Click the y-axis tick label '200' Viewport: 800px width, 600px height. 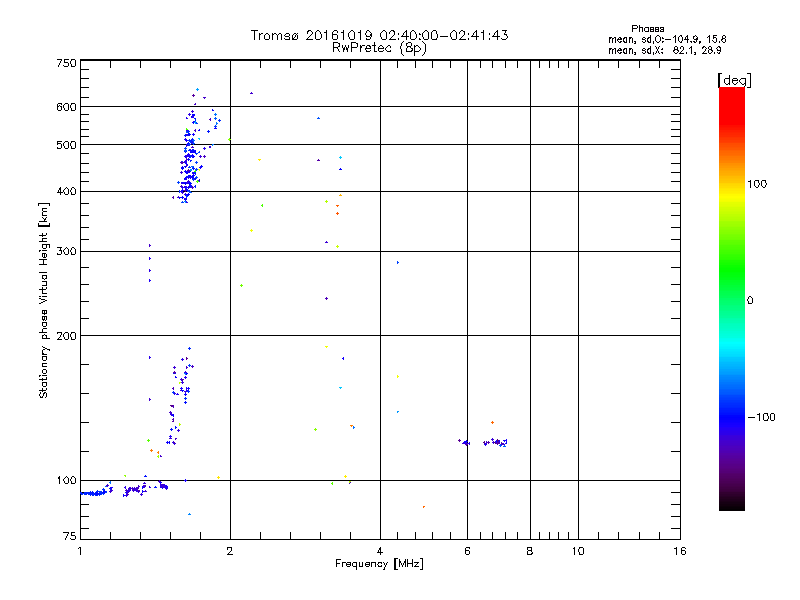point(66,336)
